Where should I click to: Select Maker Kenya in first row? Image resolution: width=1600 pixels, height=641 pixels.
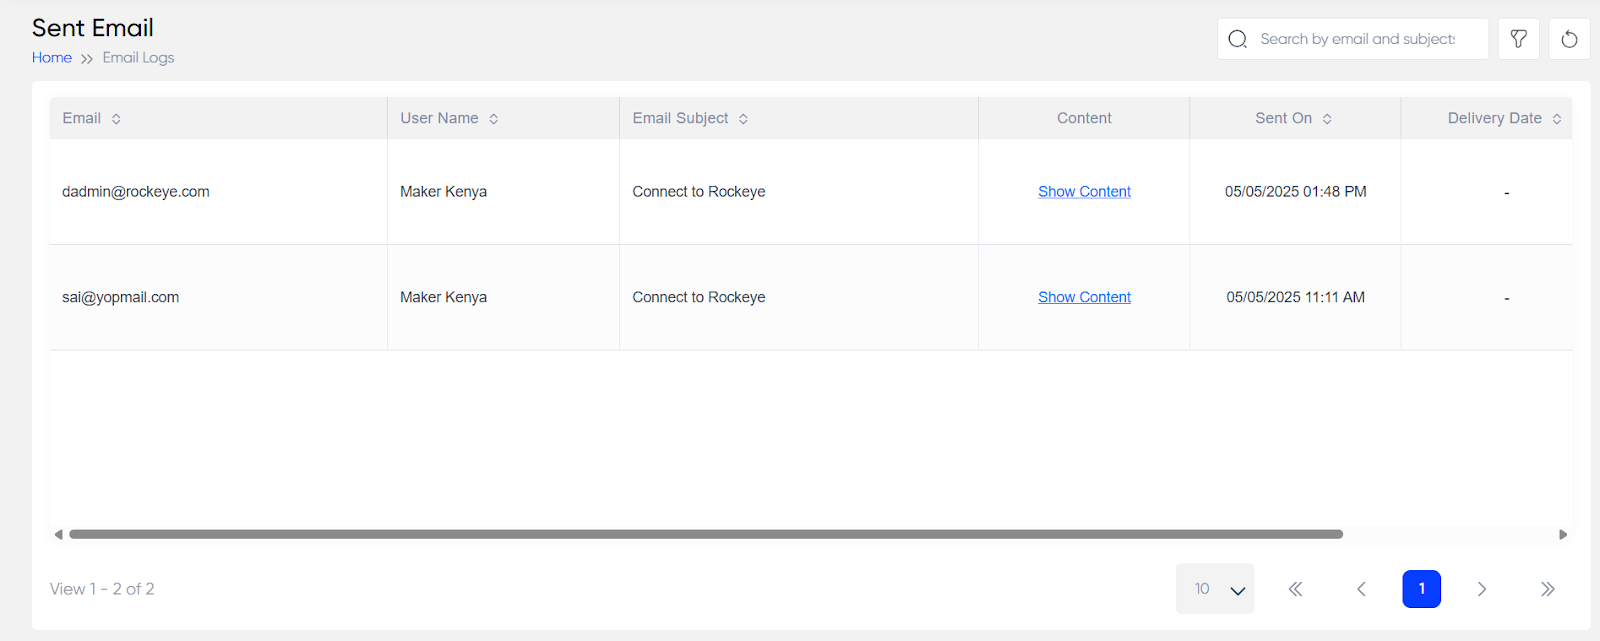pos(443,192)
